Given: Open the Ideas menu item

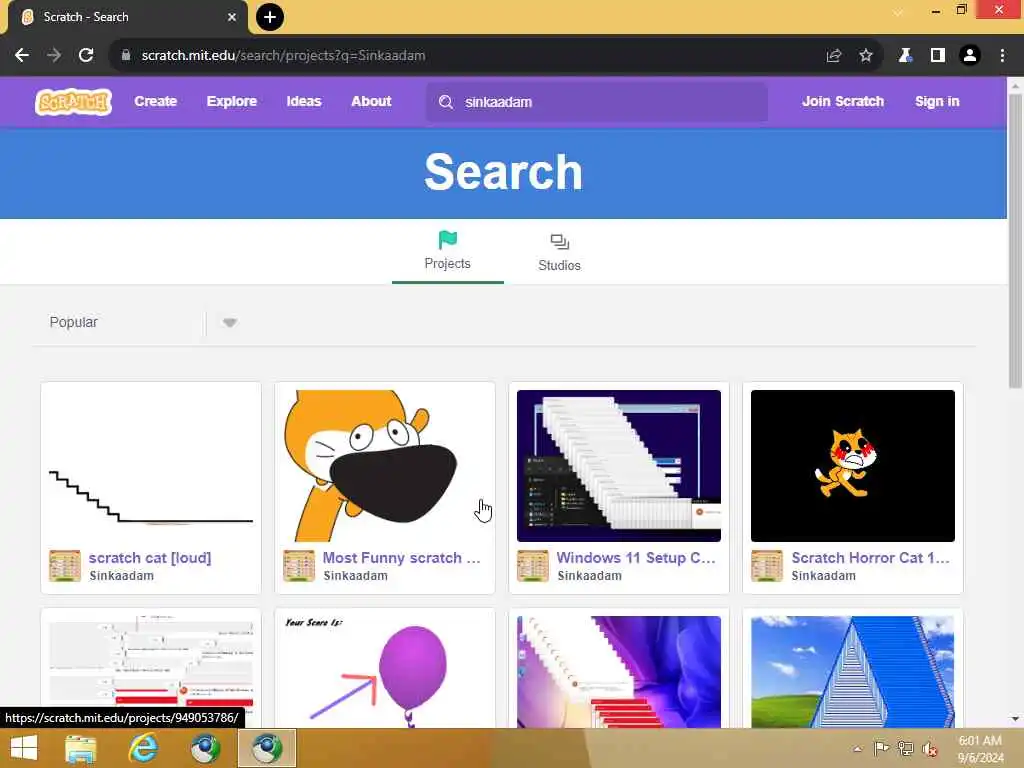Looking at the screenshot, I should (304, 101).
